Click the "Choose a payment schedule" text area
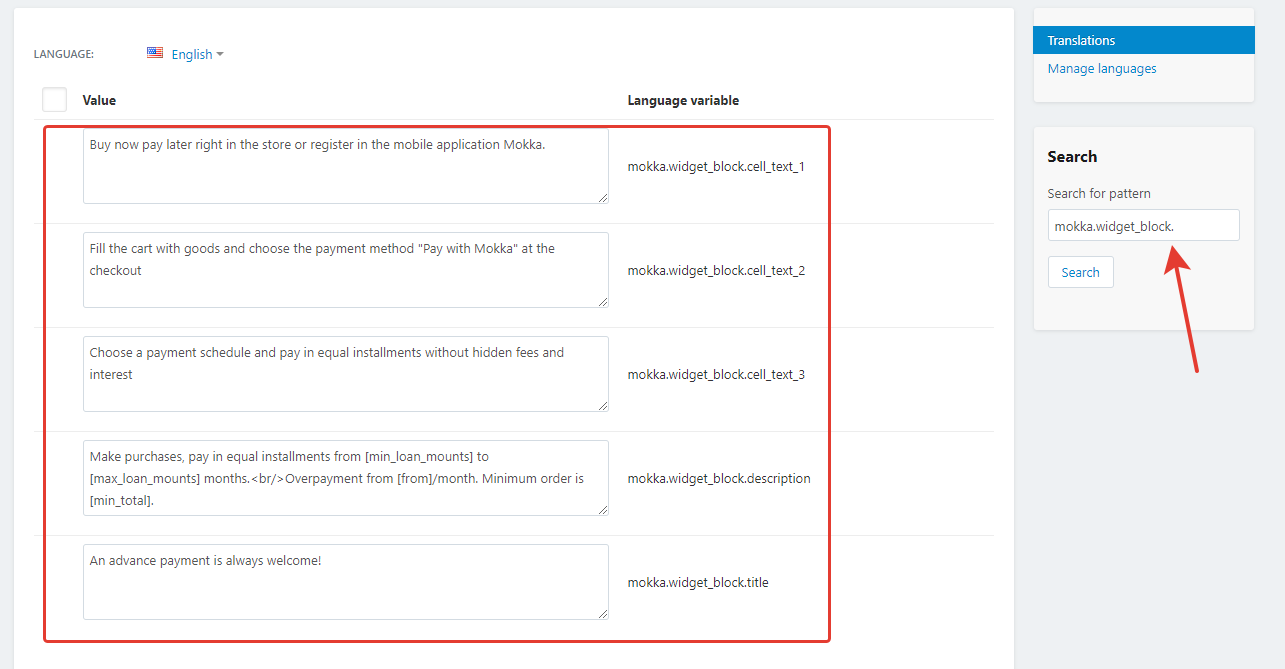1285x669 pixels. (x=345, y=374)
